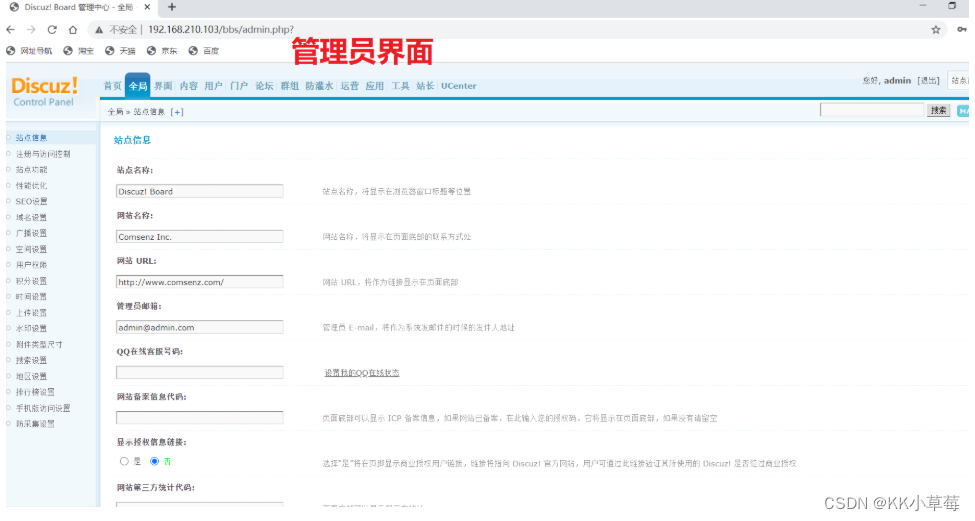The image size is (975, 521).
Task: Click the 网站 URL input field
Action: click(x=200, y=282)
